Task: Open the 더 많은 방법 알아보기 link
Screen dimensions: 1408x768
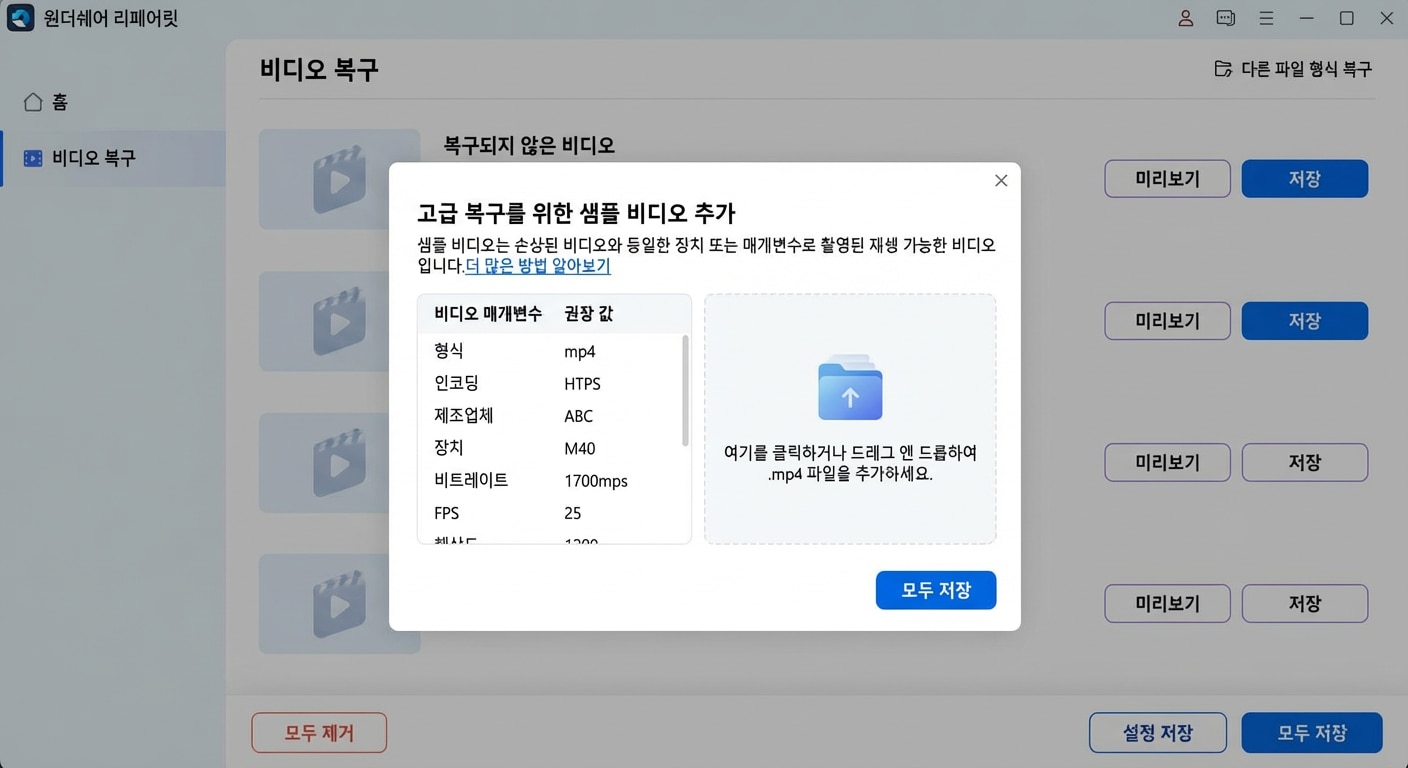Action: click(x=537, y=266)
